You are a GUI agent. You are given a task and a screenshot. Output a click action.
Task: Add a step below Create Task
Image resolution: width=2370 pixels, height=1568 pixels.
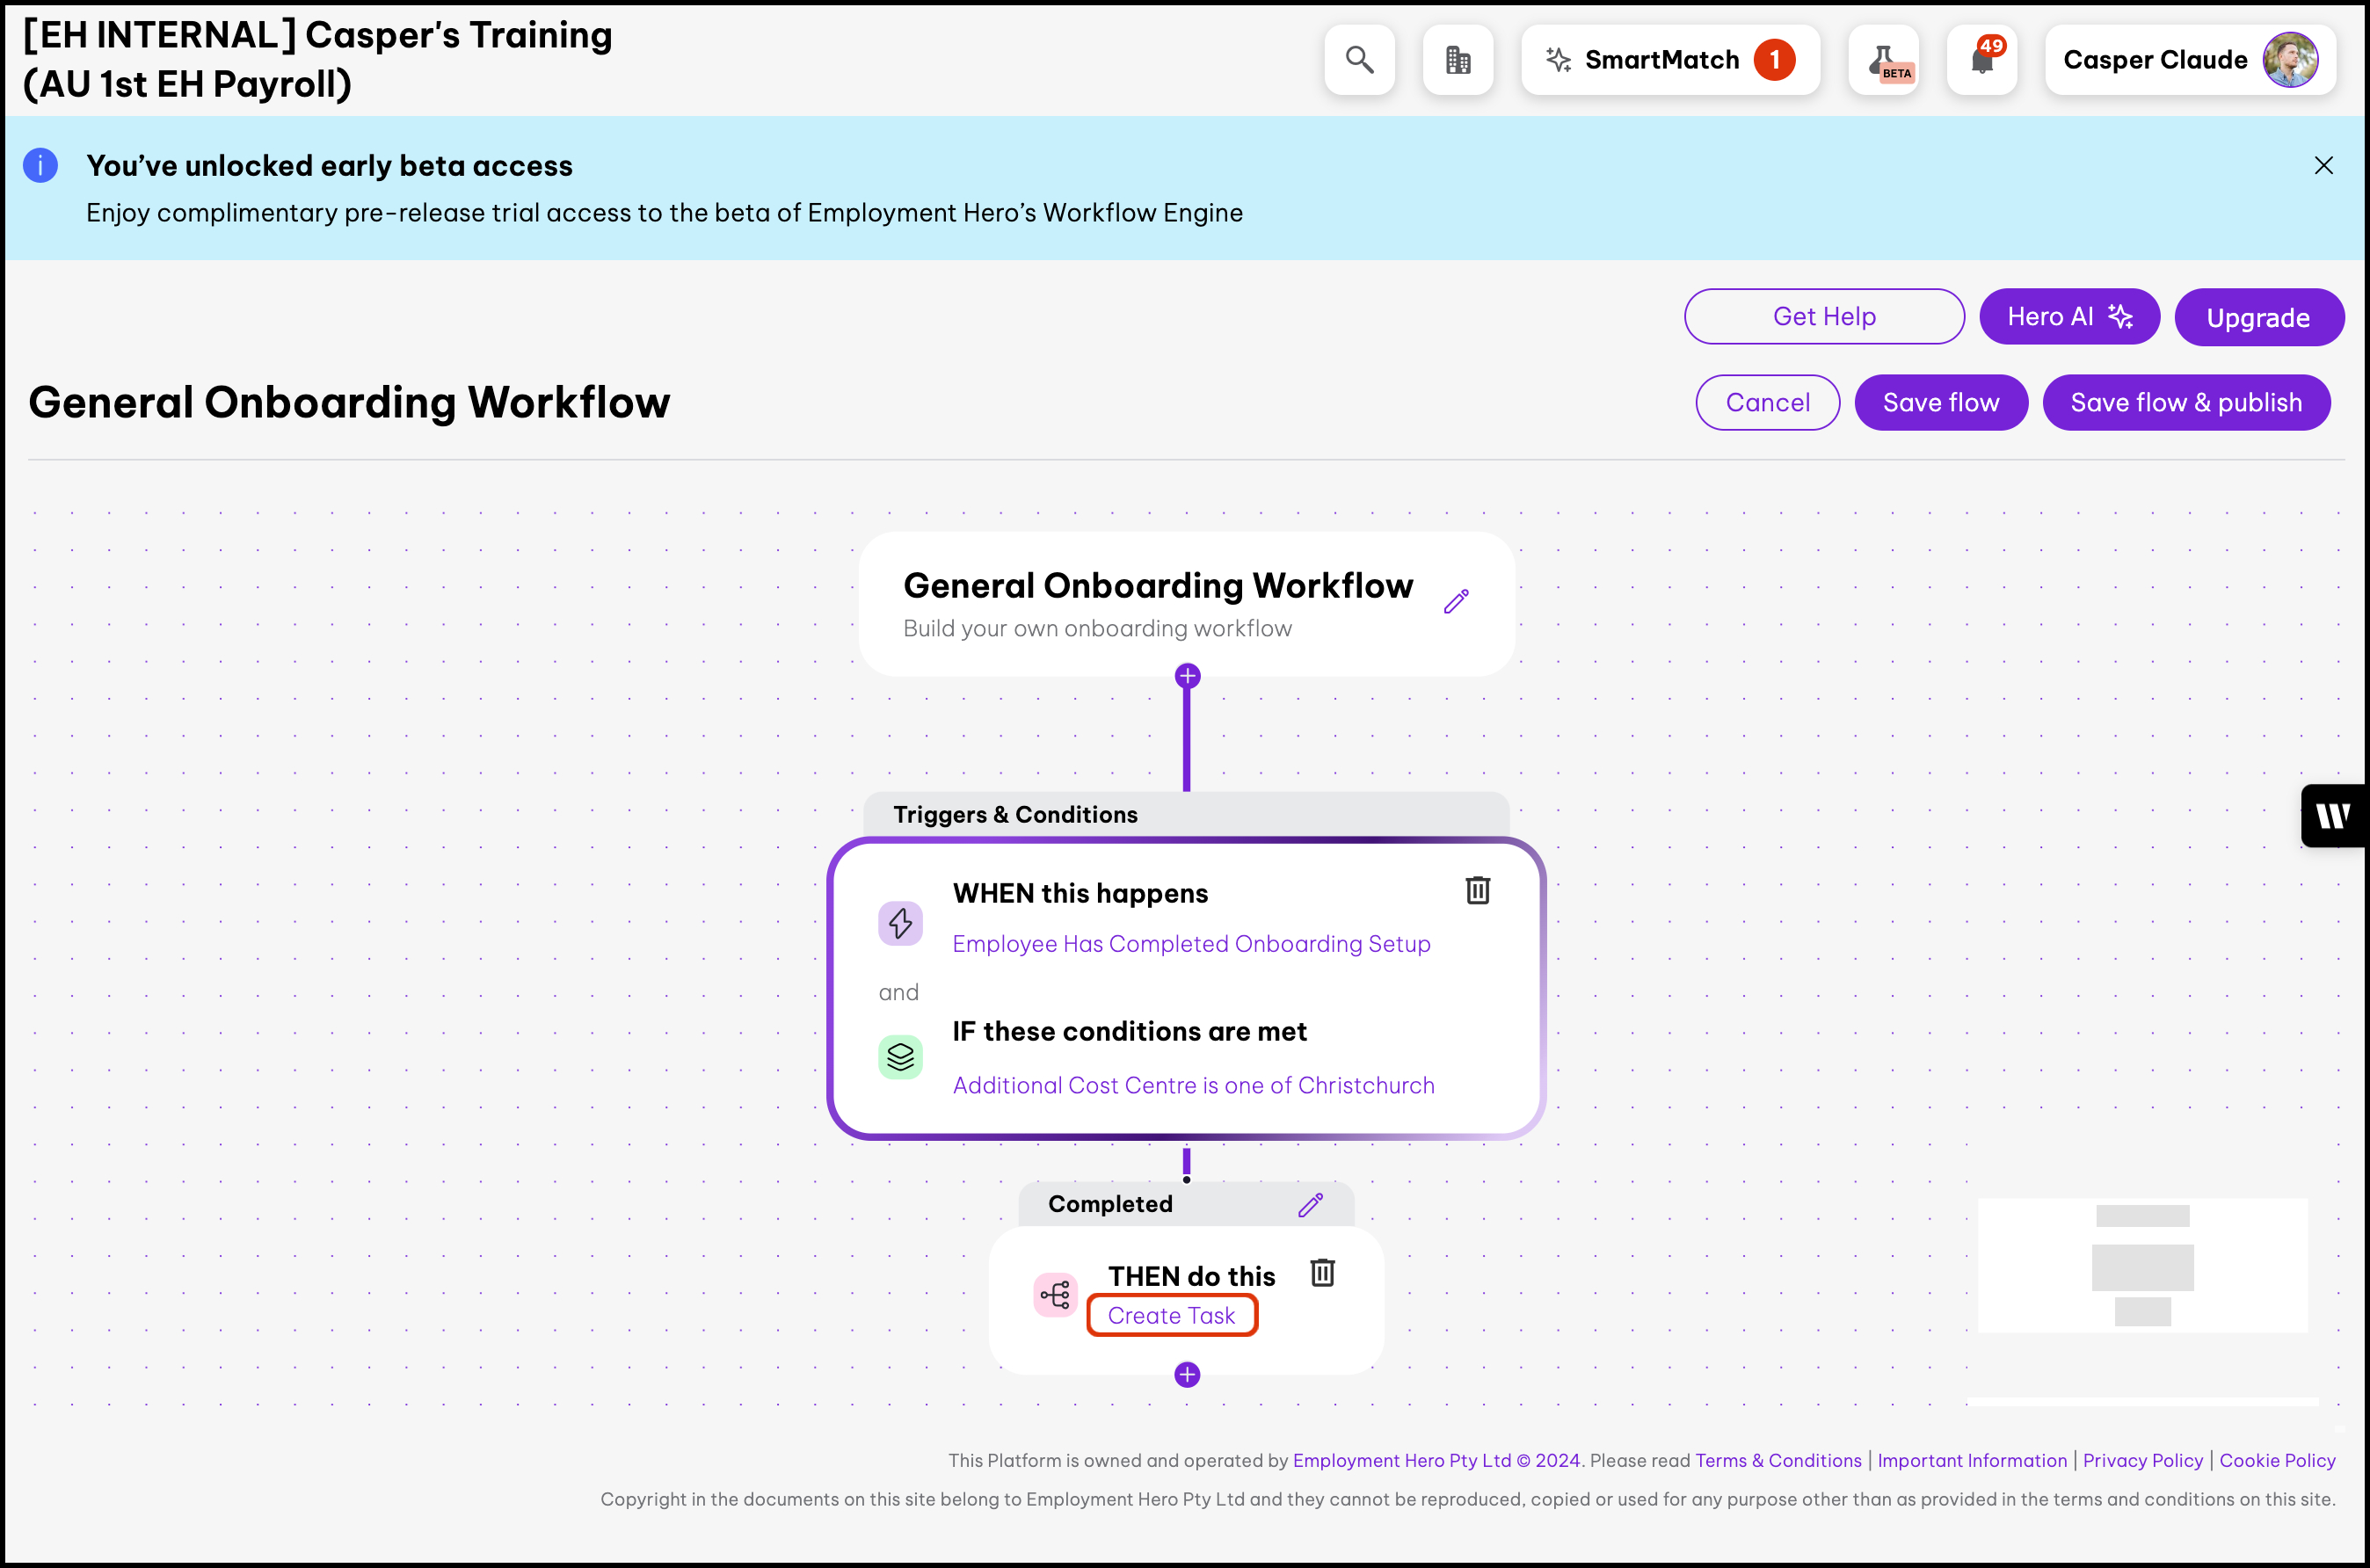1187,1375
